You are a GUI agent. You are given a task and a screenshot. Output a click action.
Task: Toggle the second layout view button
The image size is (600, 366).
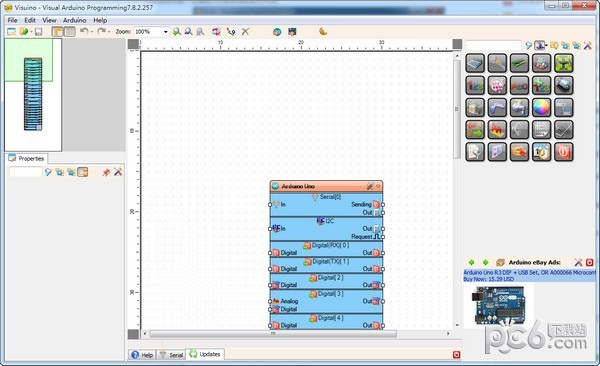[x=69, y=32]
